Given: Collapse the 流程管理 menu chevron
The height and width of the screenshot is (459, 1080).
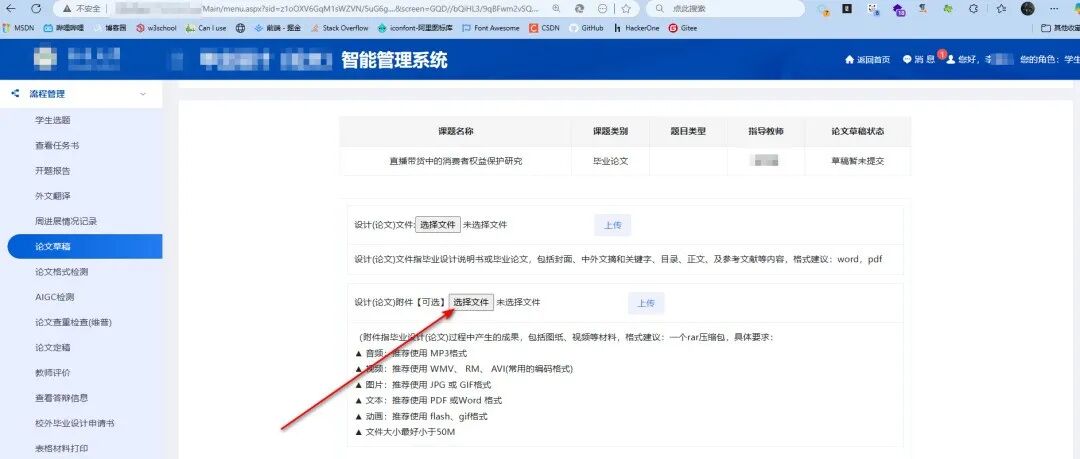Looking at the screenshot, I should point(143,94).
